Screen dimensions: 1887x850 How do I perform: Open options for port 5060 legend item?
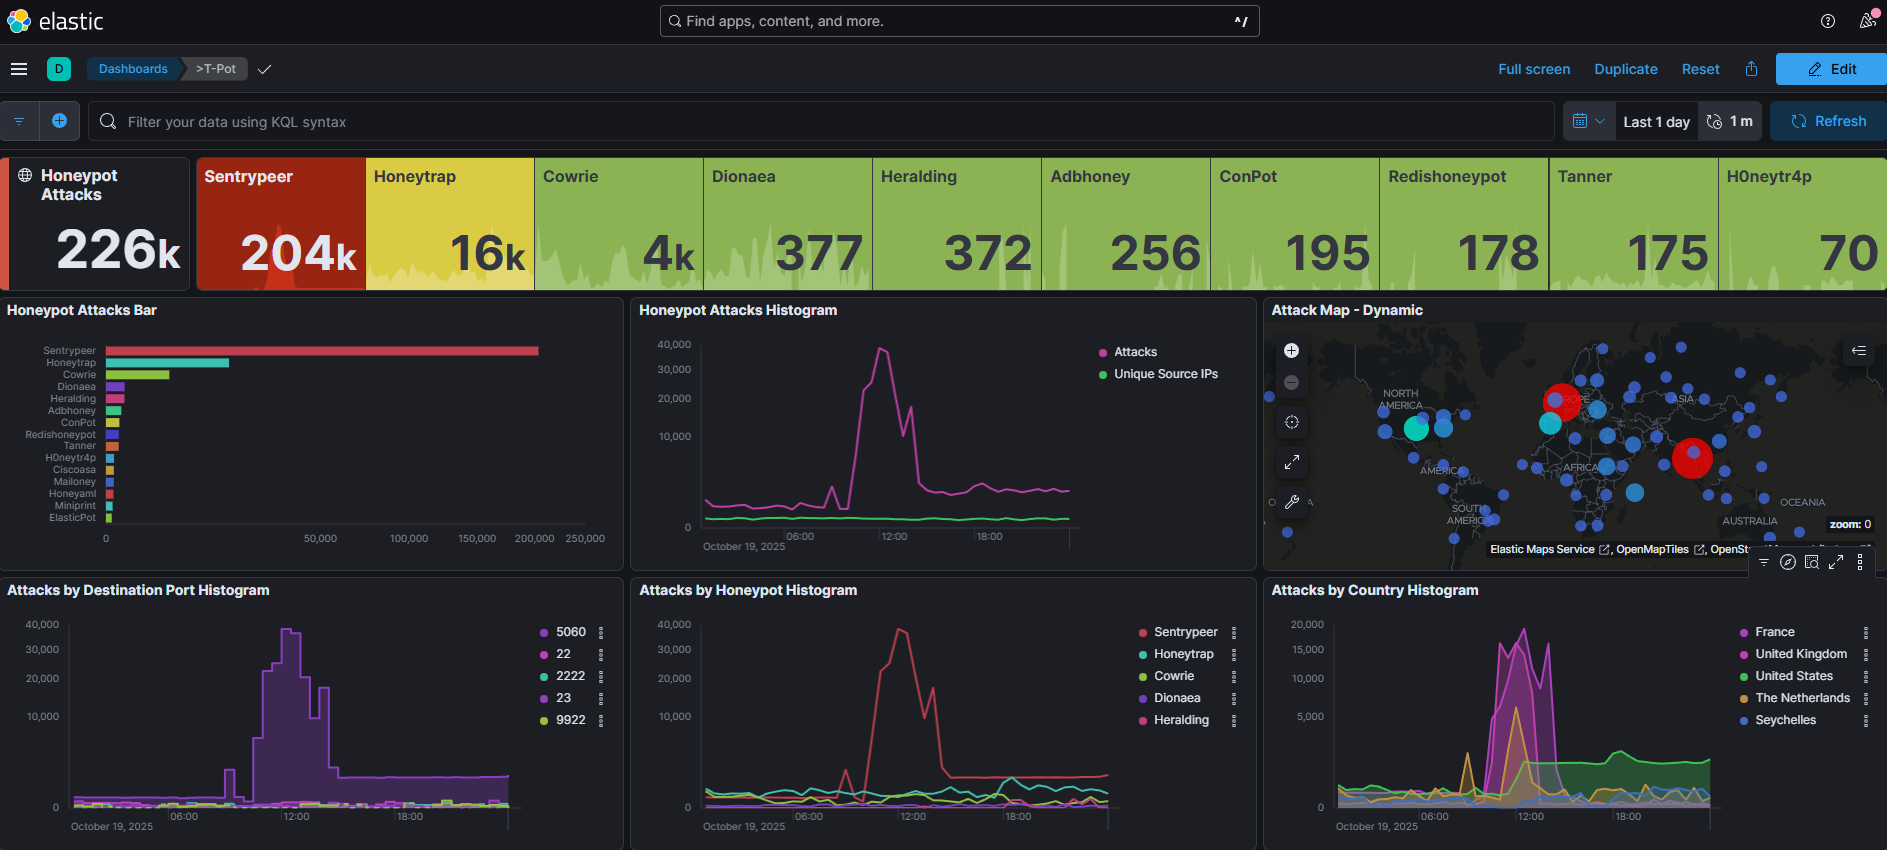coord(601,632)
